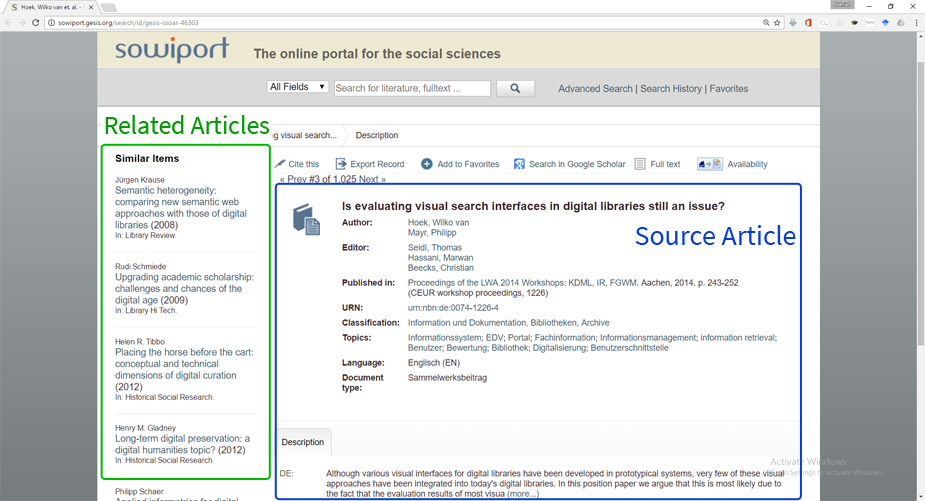
Task: Click browser reload icon
Action: click(x=35, y=22)
